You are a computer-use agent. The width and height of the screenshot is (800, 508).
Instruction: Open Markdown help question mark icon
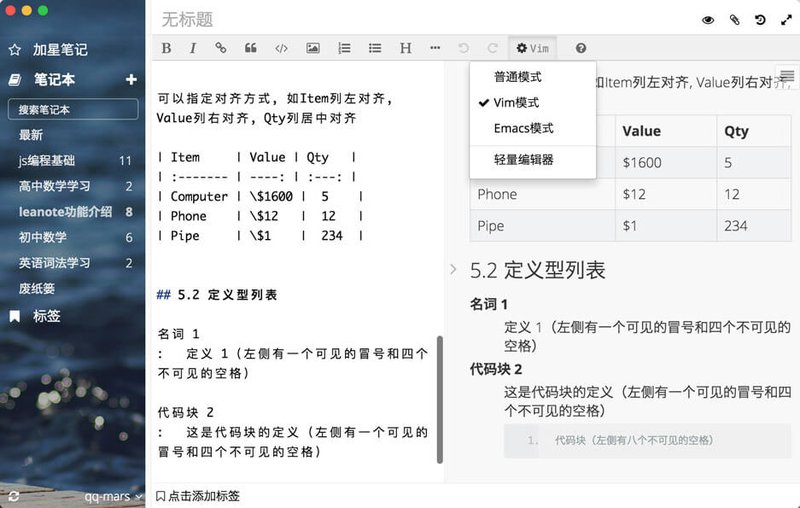click(x=581, y=48)
